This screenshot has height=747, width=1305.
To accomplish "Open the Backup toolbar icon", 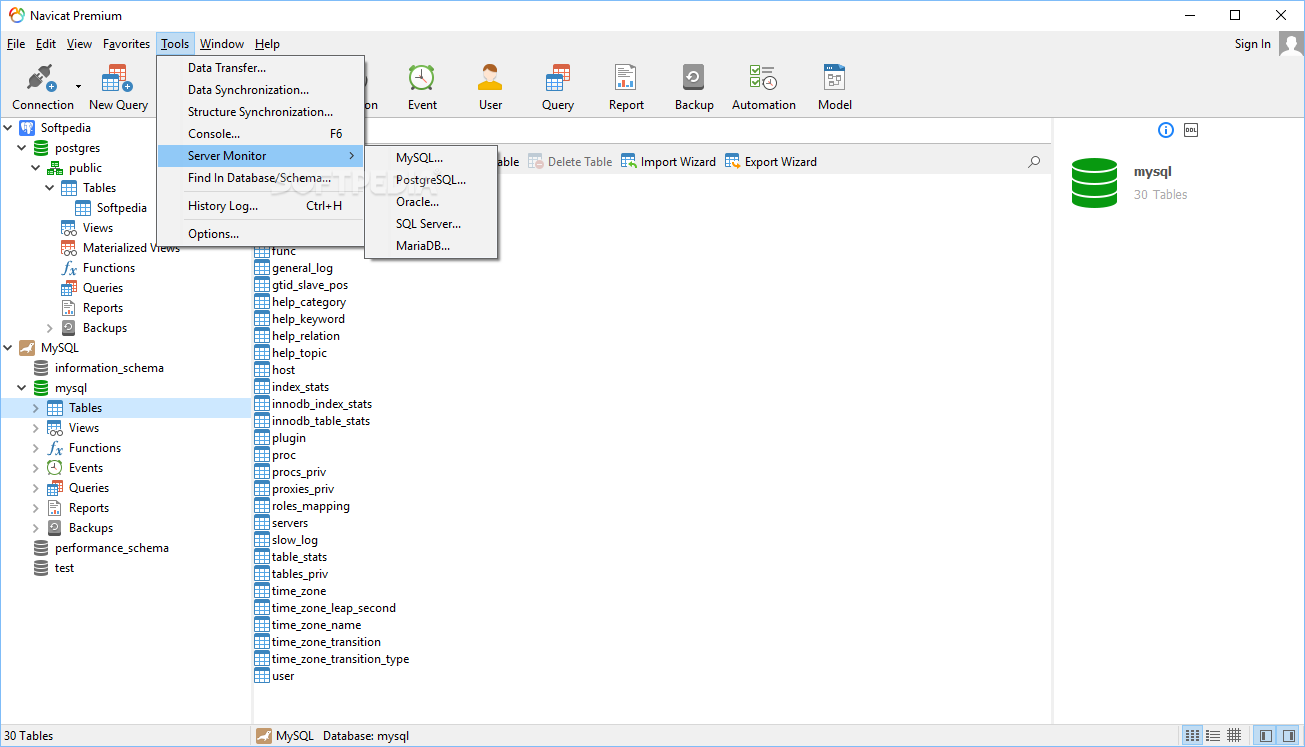I will click(694, 87).
